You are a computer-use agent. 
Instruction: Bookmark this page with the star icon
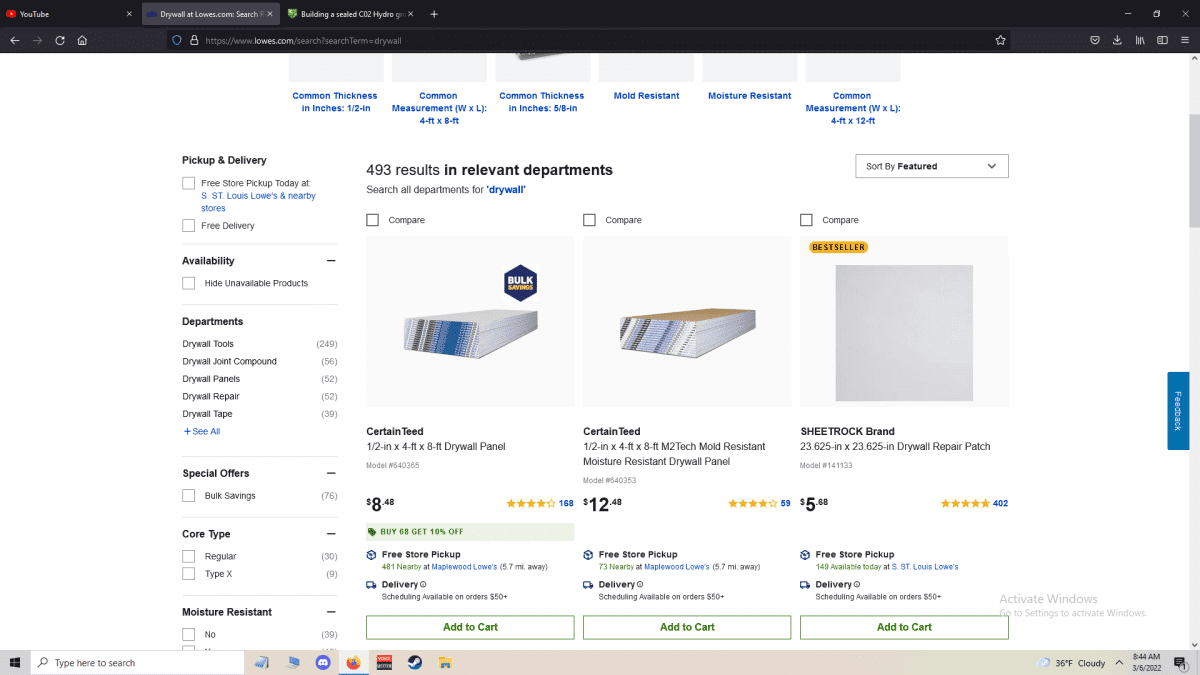point(1000,40)
